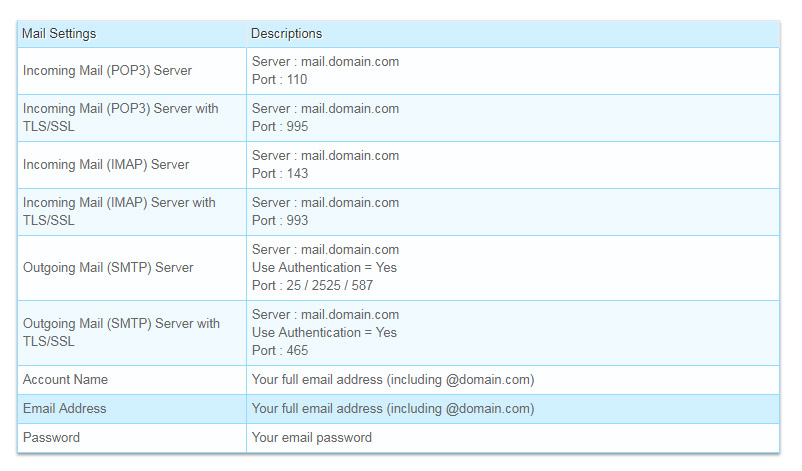This screenshot has height=471, width=802.
Task: Click the Port : 110 text
Action: (279, 80)
